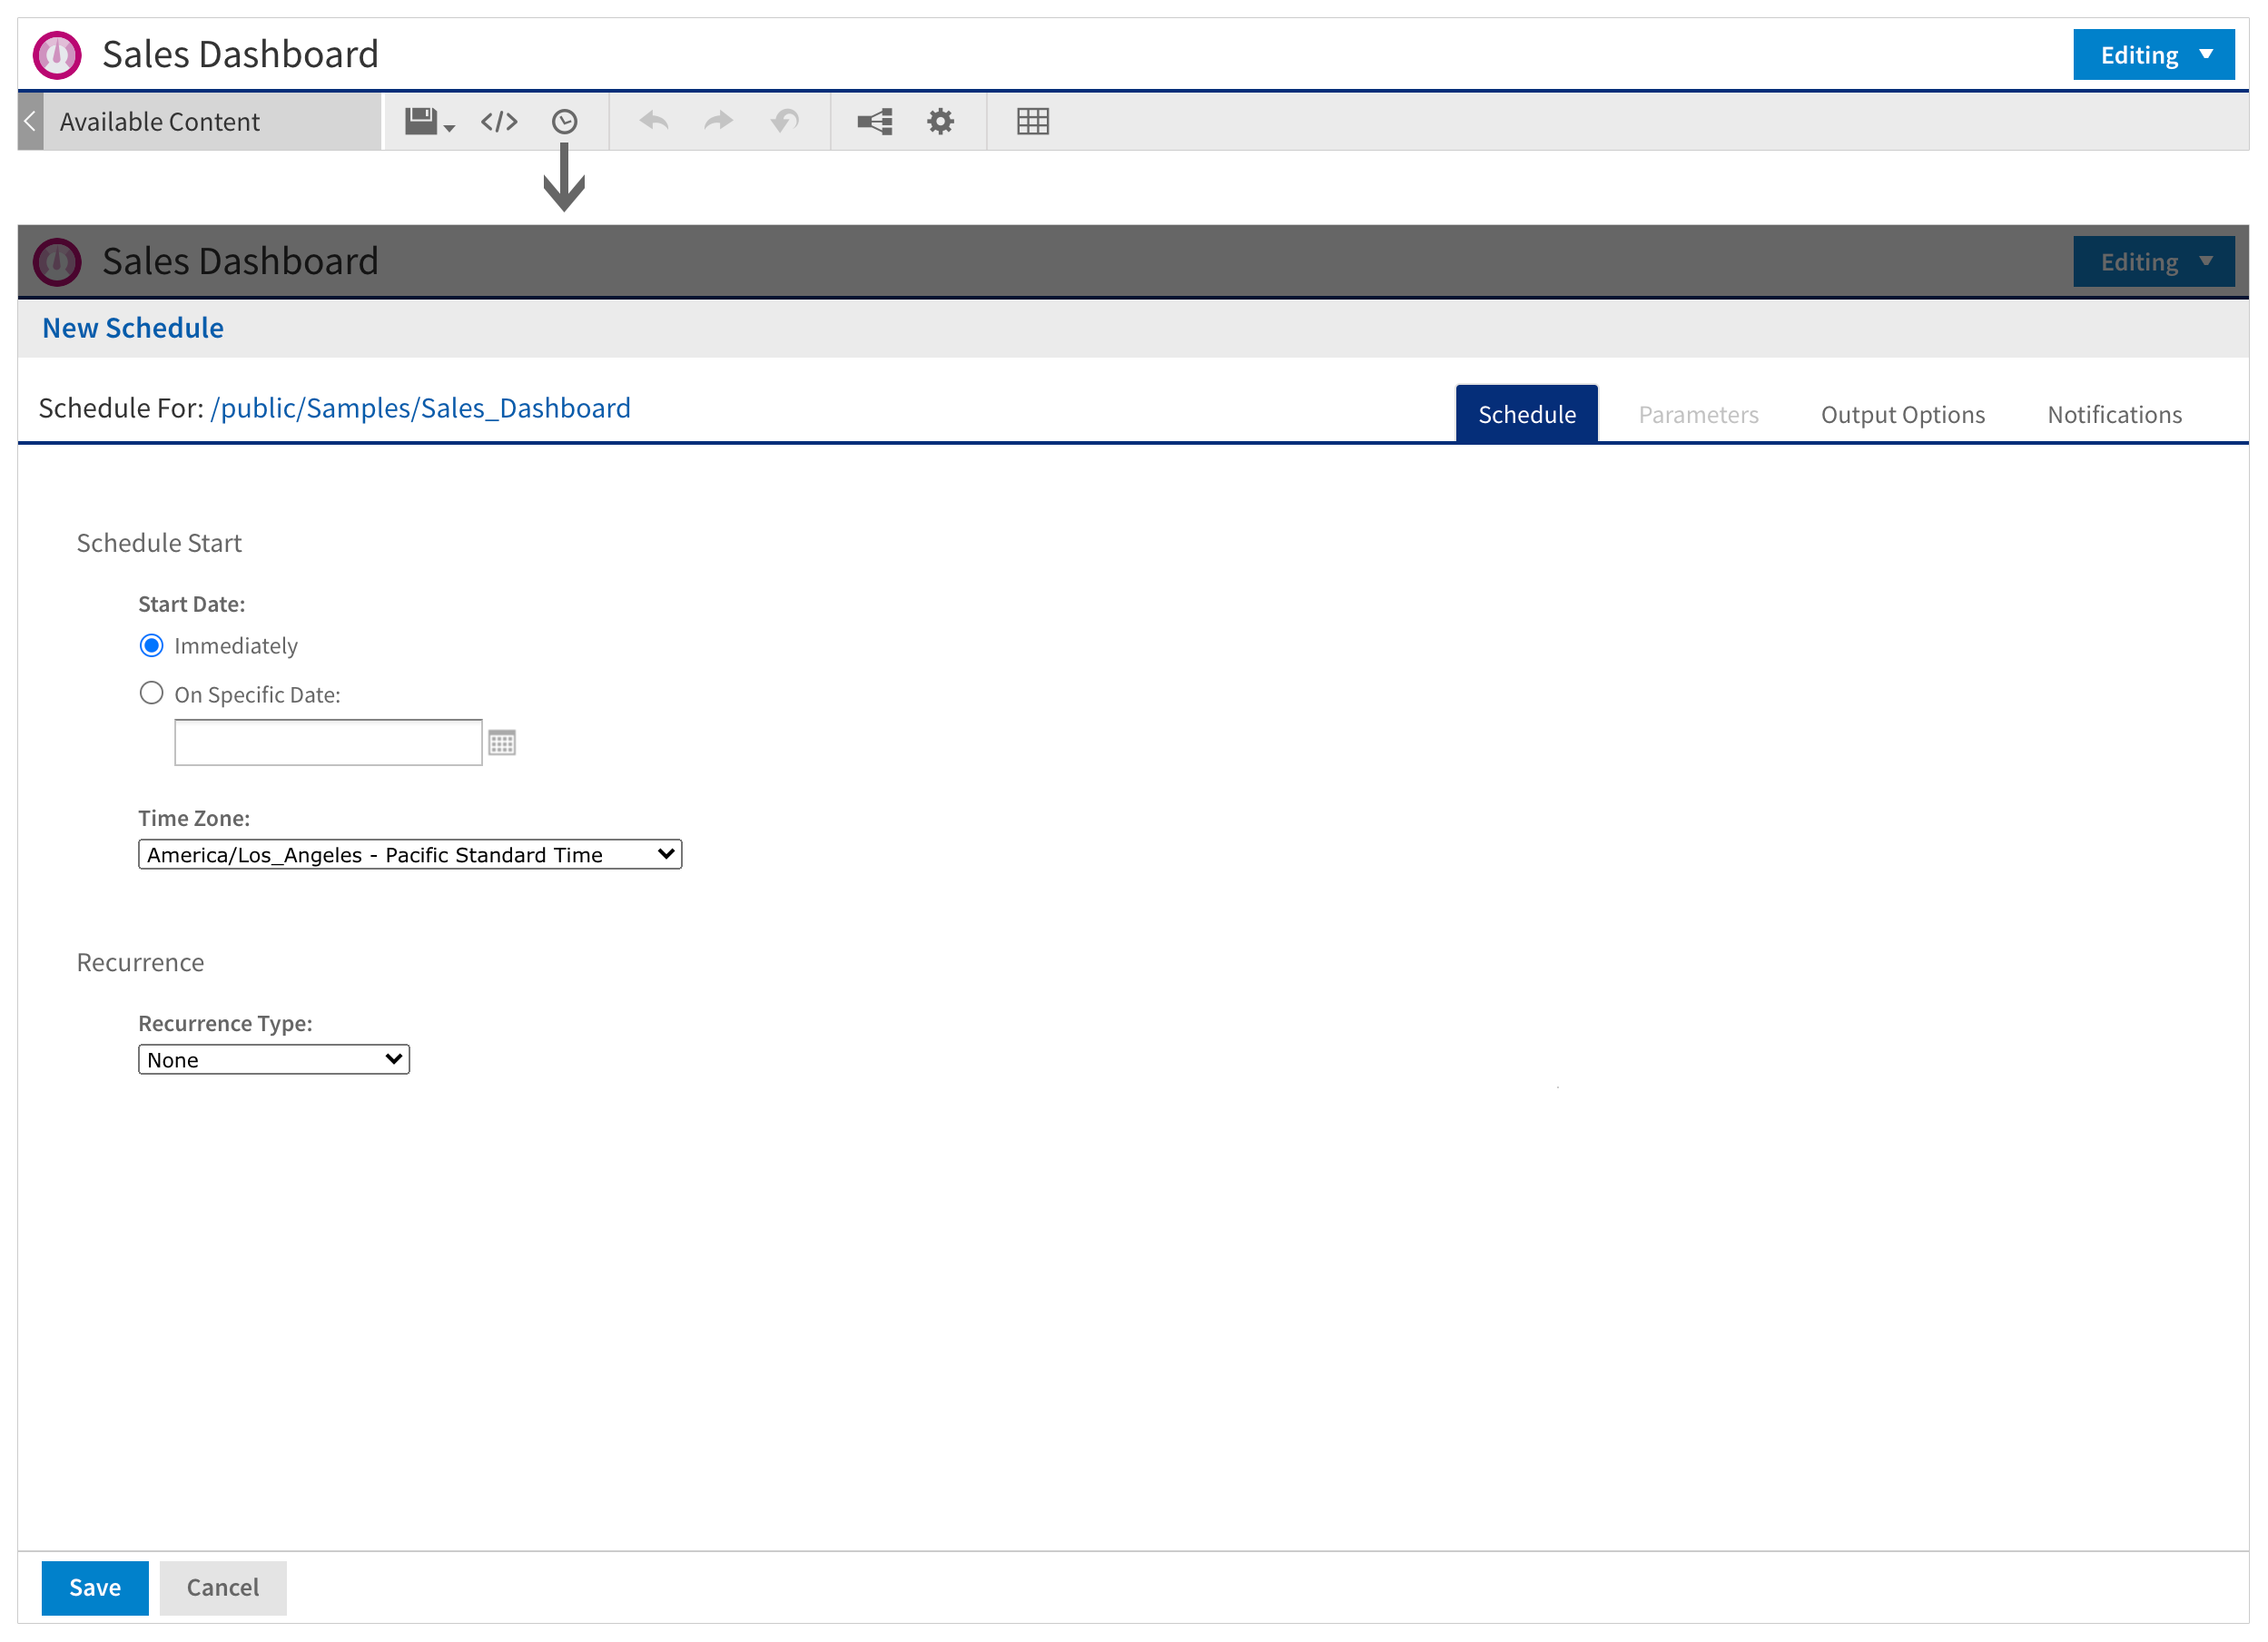Click the specific date input field
This screenshot has height=1642, width=2268.
[x=328, y=742]
